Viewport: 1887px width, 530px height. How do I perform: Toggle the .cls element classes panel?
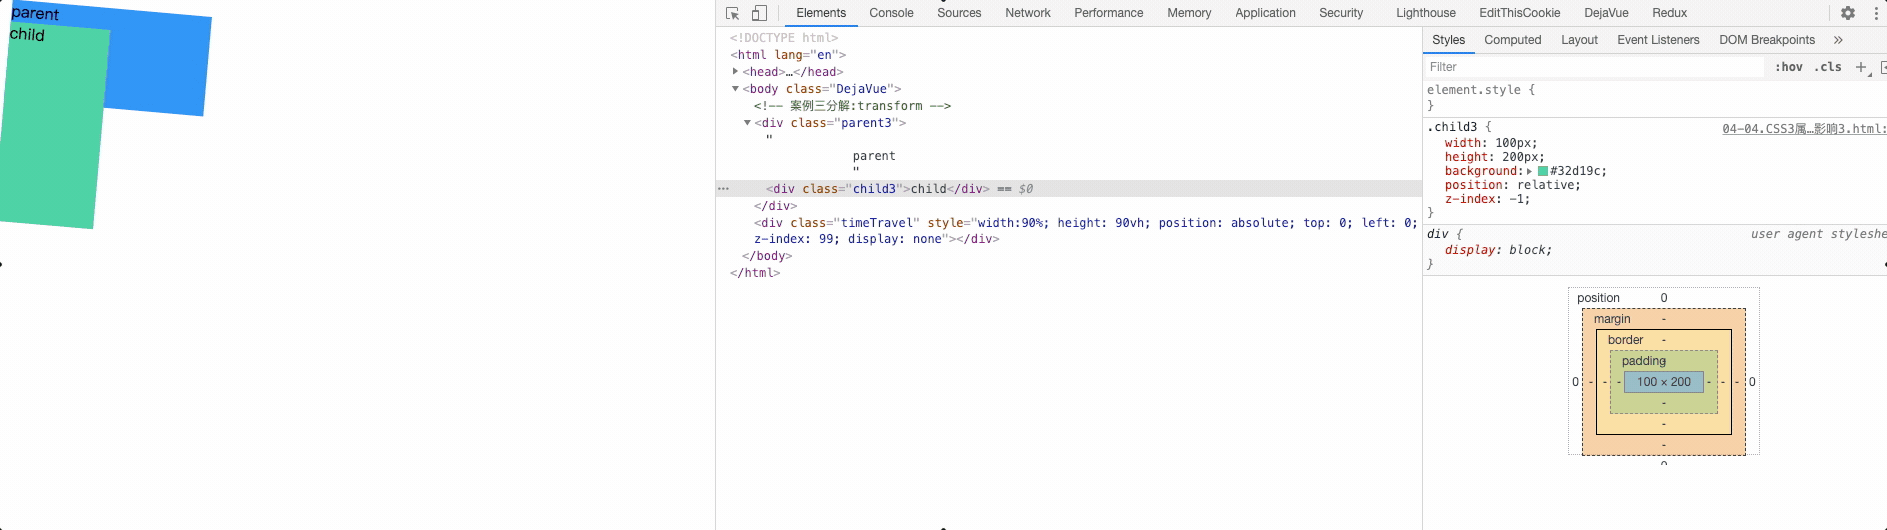(x=1828, y=67)
